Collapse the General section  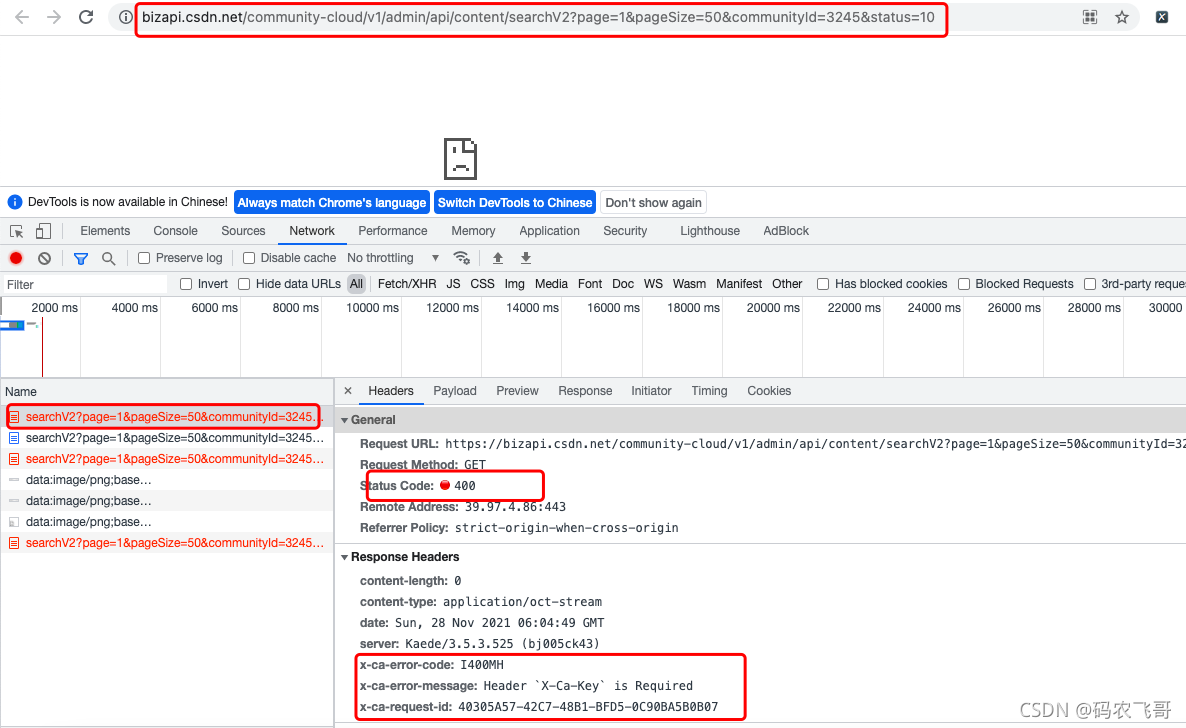pyautogui.click(x=345, y=420)
